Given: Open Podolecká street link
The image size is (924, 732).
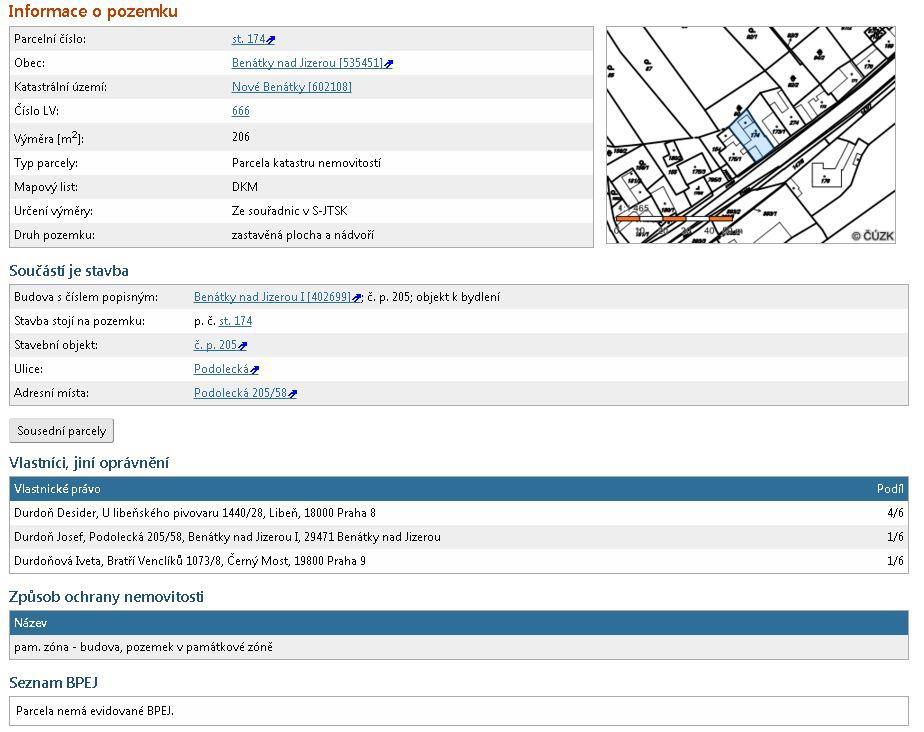Looking at the screenshot, I should (x=221, y=369).
